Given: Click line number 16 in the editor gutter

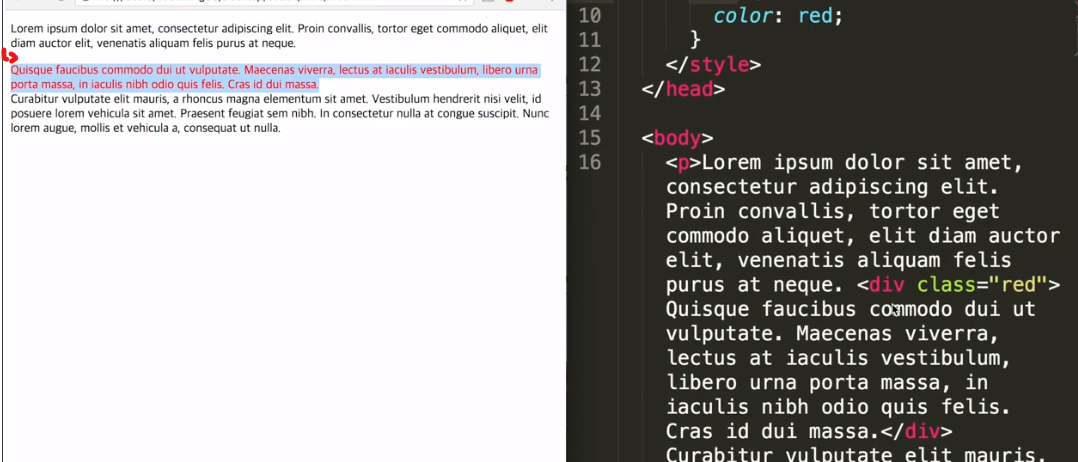Looking at the screenshot, I should [589, 163].
